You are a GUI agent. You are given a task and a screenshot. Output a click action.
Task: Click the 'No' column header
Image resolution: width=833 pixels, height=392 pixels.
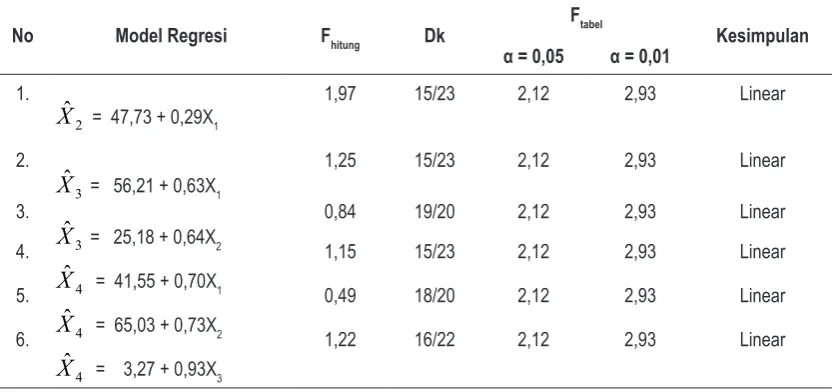pyautogui.click(x=22, y=36)
